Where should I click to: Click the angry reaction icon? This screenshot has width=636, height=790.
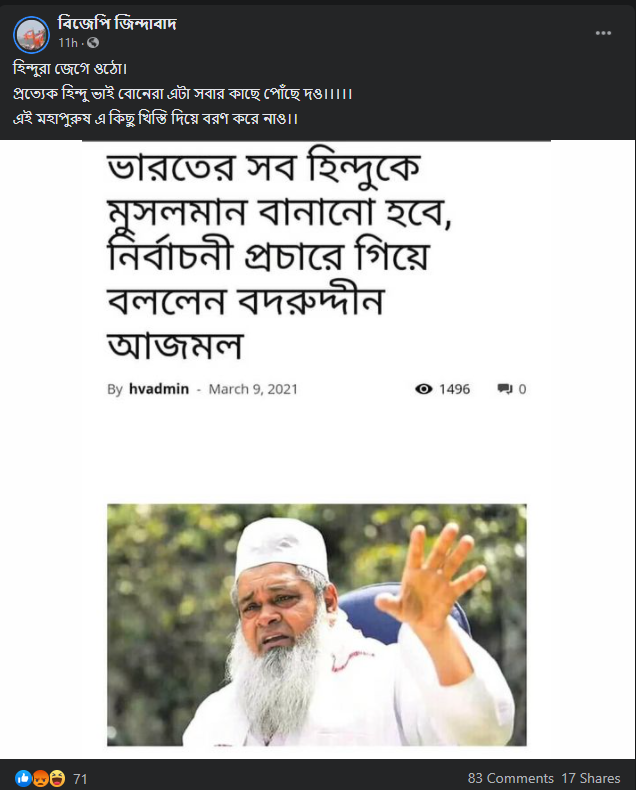[40, 778]
